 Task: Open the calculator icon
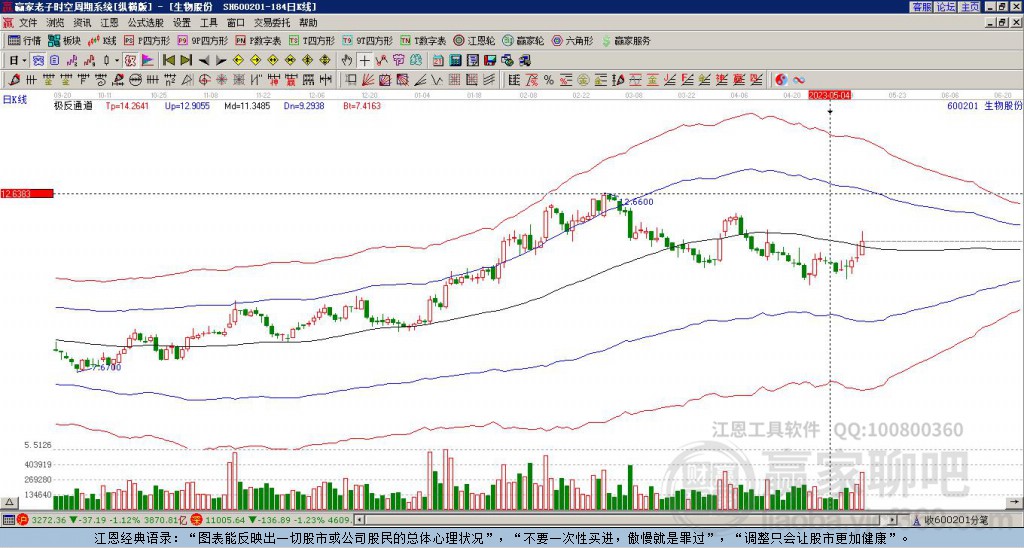(x=456, y=61)
